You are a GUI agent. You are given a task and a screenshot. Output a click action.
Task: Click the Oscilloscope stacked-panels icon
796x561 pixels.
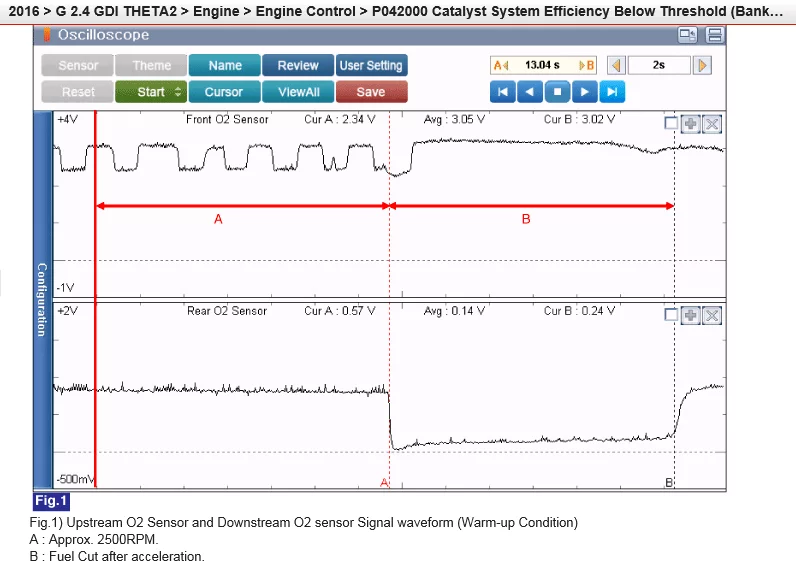715,35
